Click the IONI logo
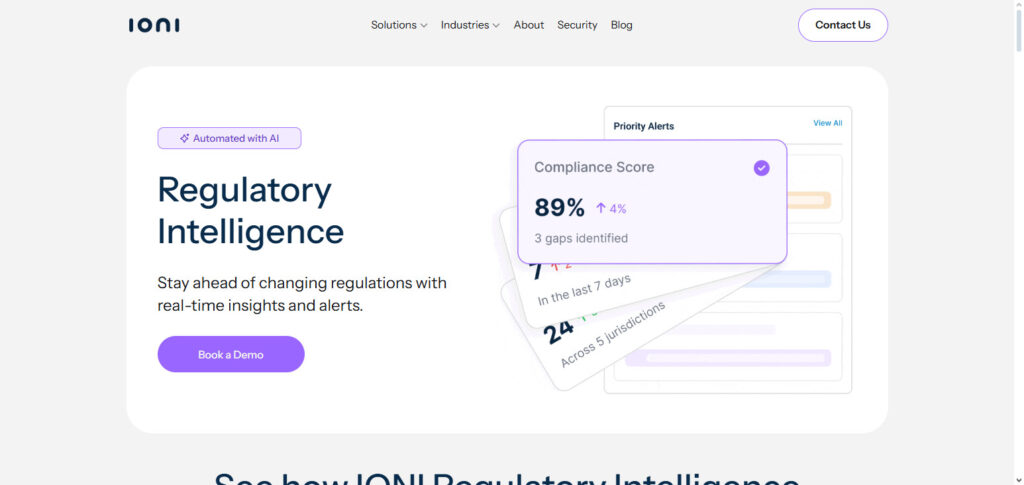The width and height of the screenshot is (1024, 485). click(x=154, y=25)
